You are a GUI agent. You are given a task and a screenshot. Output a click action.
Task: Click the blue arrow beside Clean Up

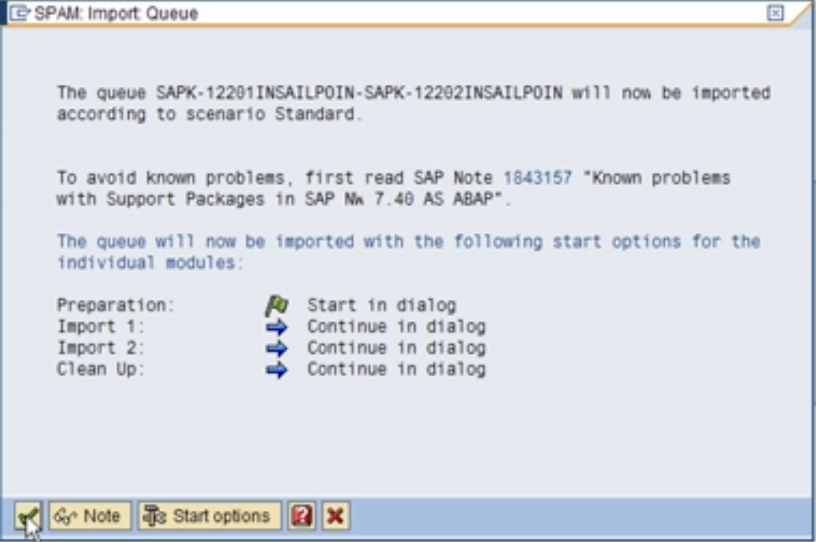[x=276, y=370]
